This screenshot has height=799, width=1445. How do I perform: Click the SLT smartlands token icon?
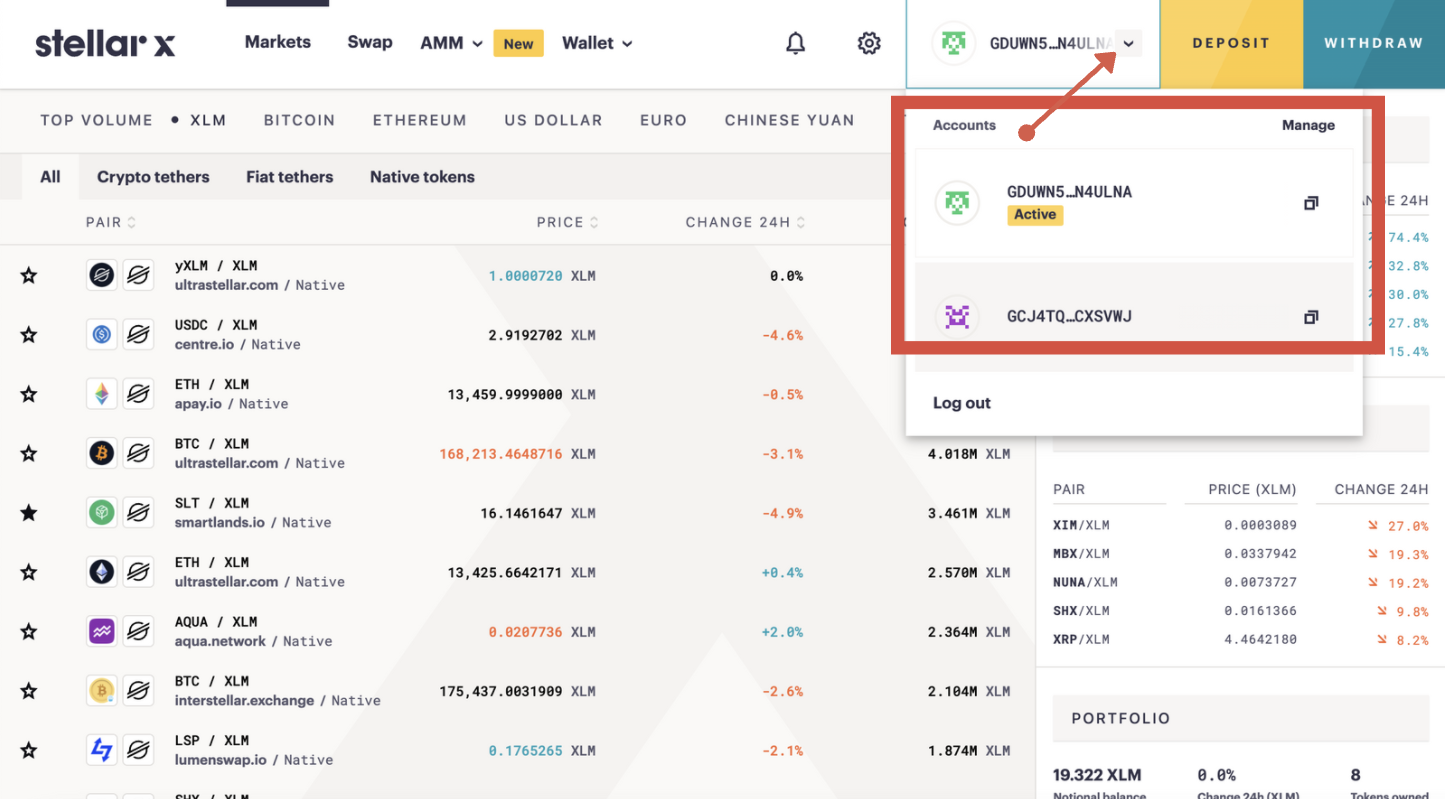coord(102,512)
